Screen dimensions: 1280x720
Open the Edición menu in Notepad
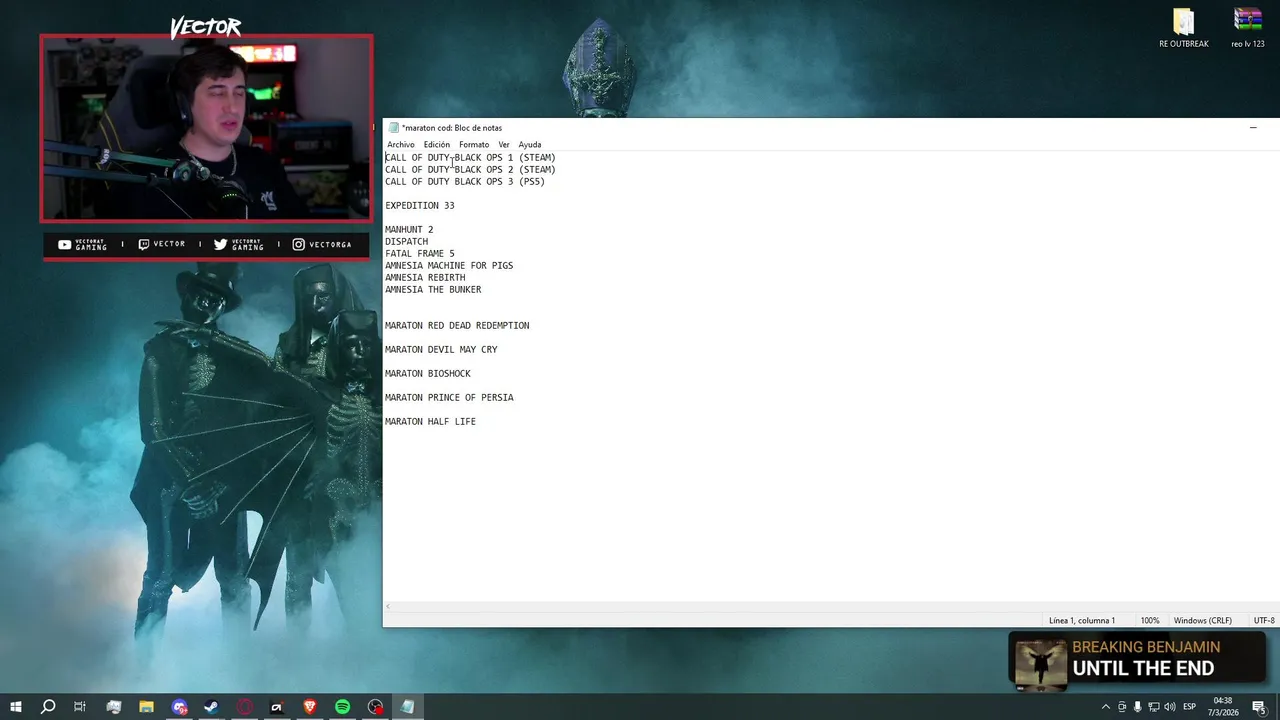click(x=436, y=145)
